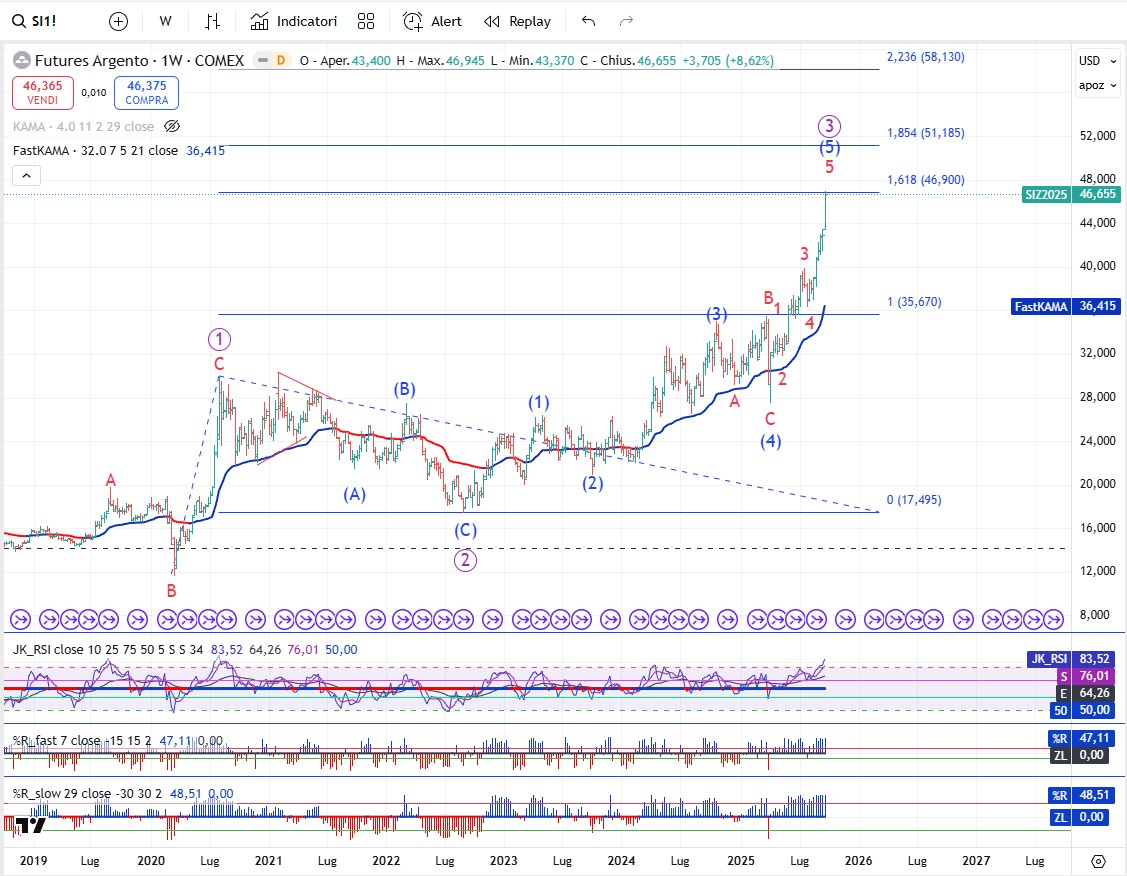Screen dimensions: 1127x876
Task: Toggle the apoz scale mode label
Action: coord(1091,85)
